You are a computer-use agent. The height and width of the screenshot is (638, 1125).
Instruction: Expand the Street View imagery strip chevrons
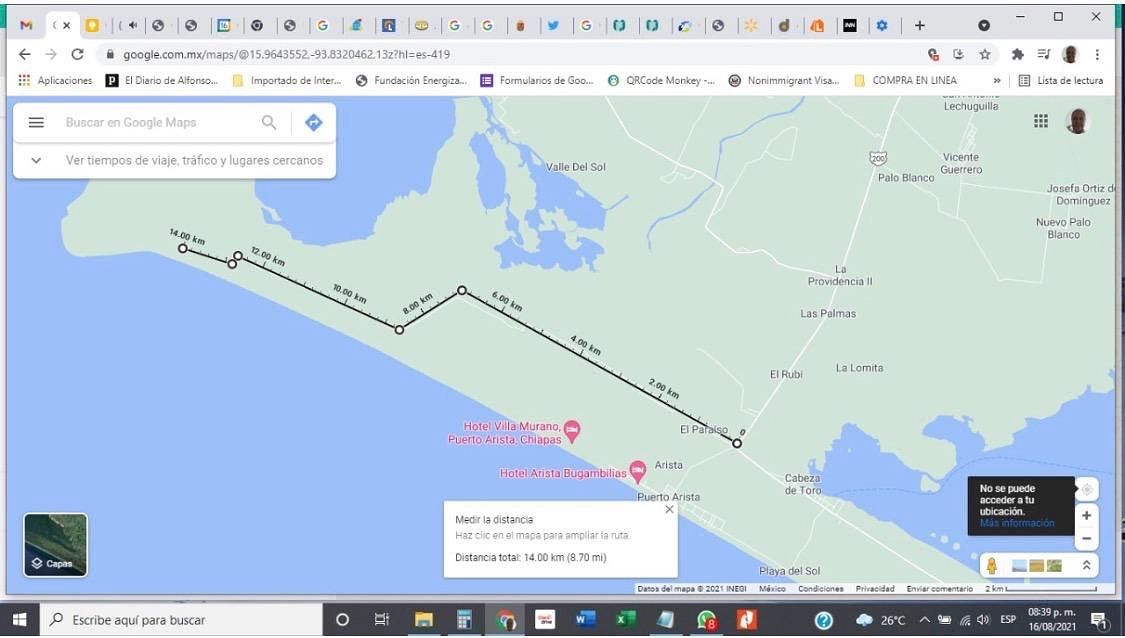[1086, 566]
